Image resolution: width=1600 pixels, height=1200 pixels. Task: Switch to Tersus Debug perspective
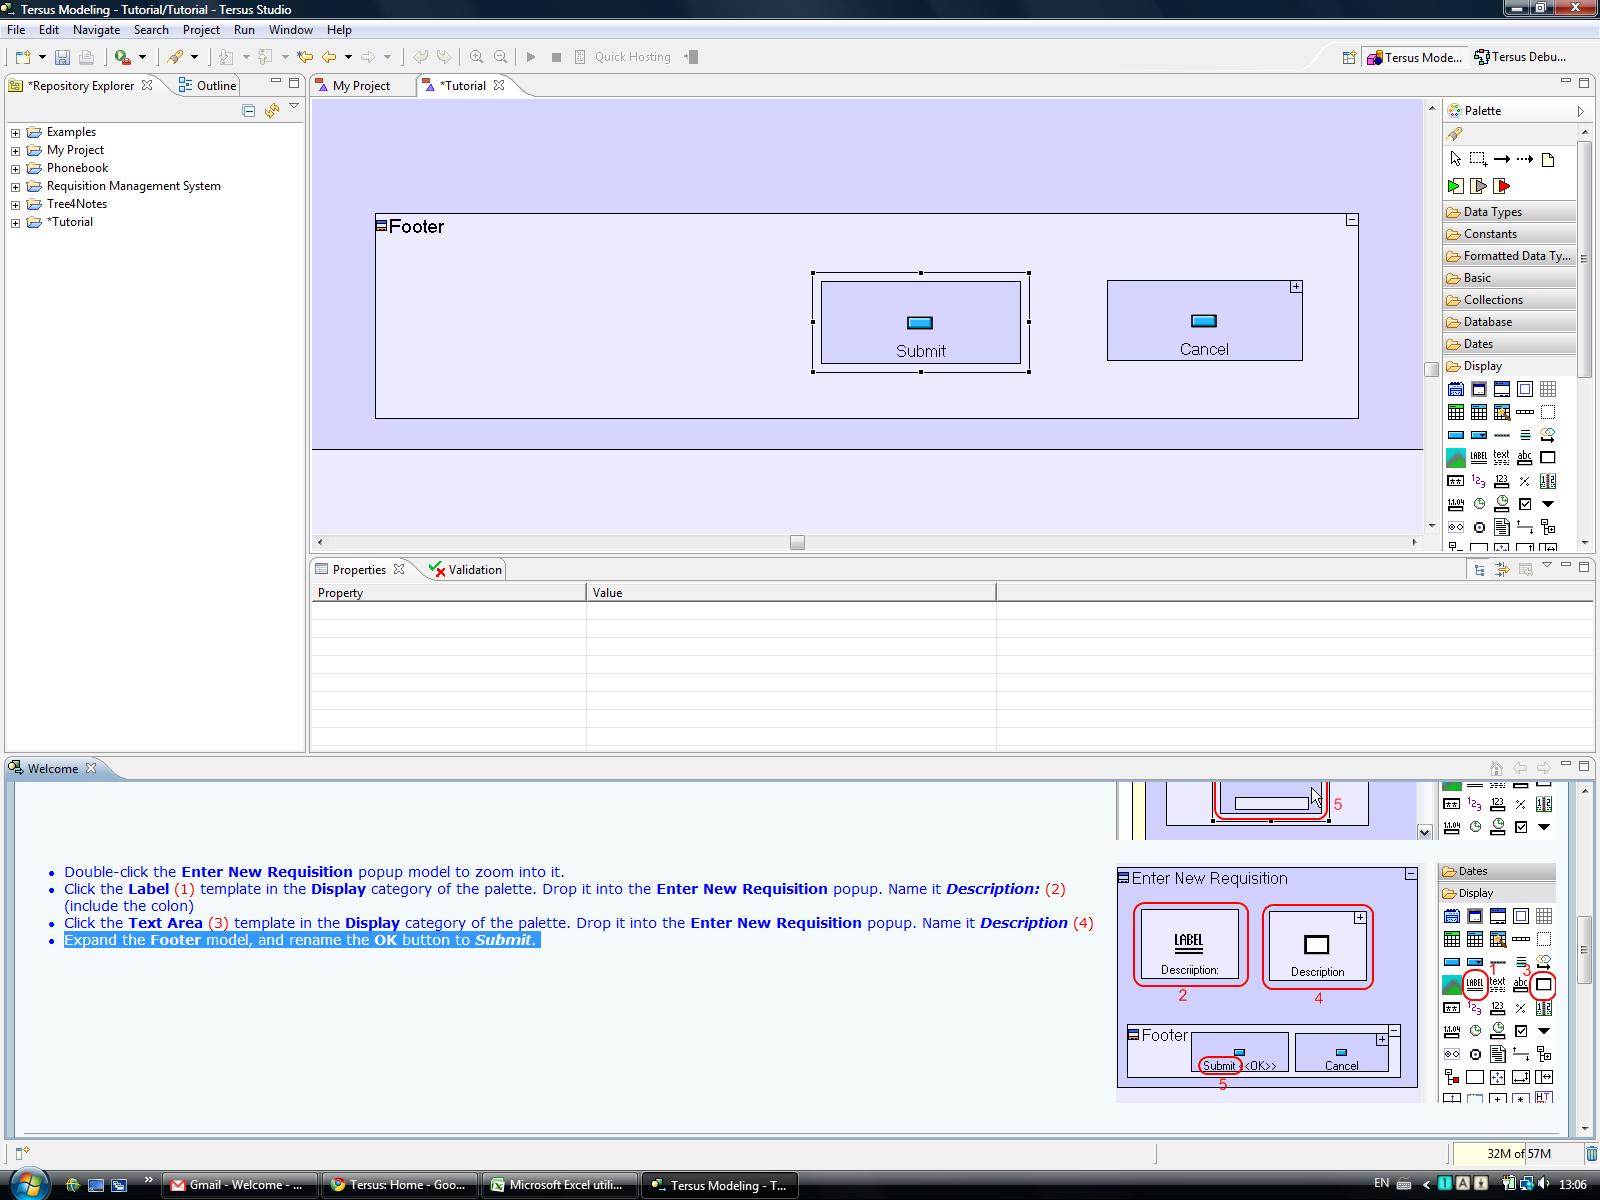1520,57
